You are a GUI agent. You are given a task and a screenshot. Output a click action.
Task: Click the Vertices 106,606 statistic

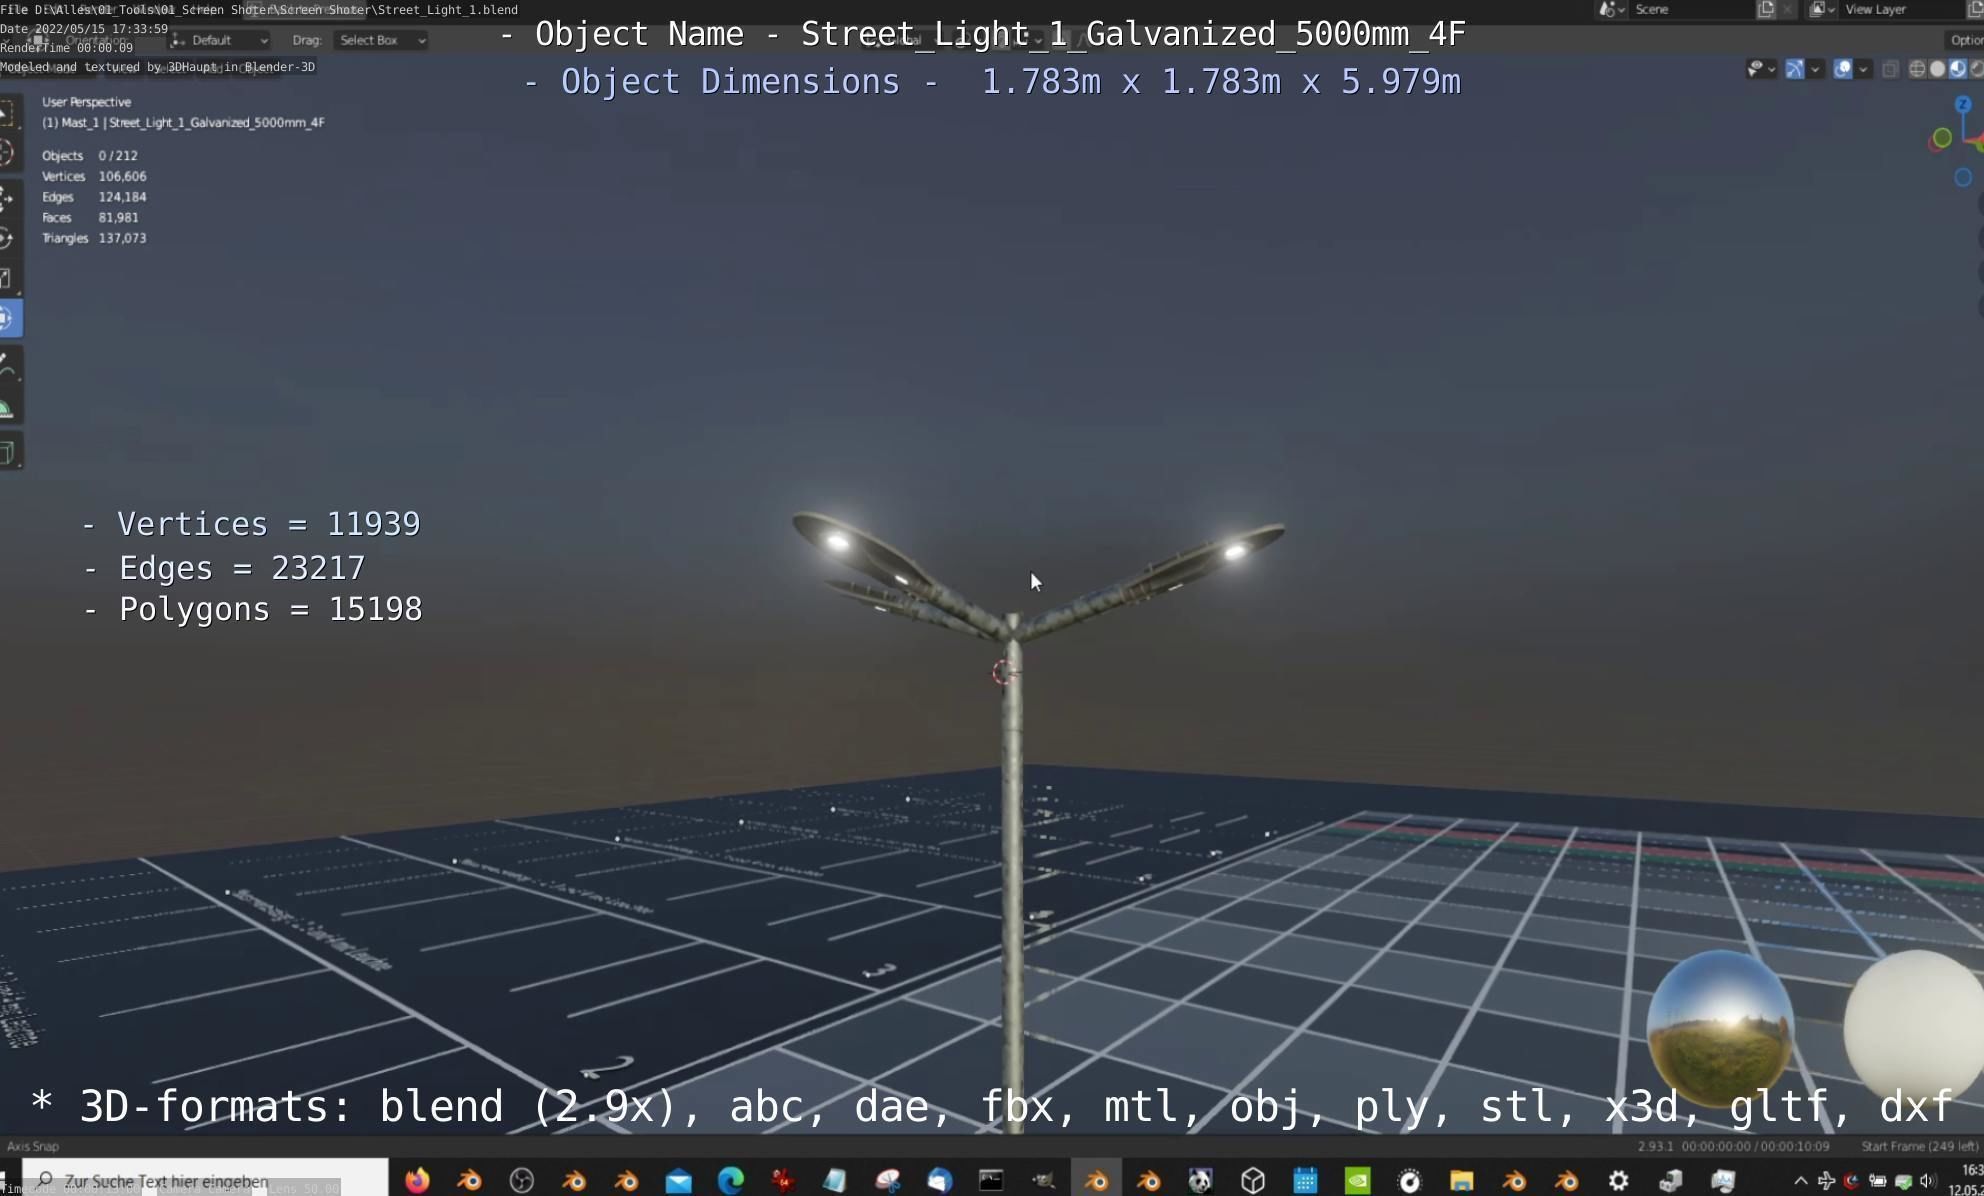(x=94, y=176)
